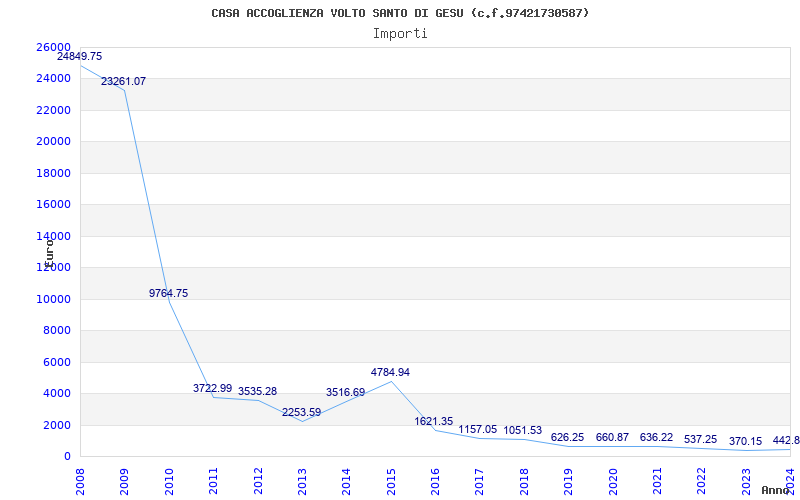Image resolution: width=800 pixels, height=500 pixels.
Task: Click the 2253.59 value label
Action: point(302,412)
